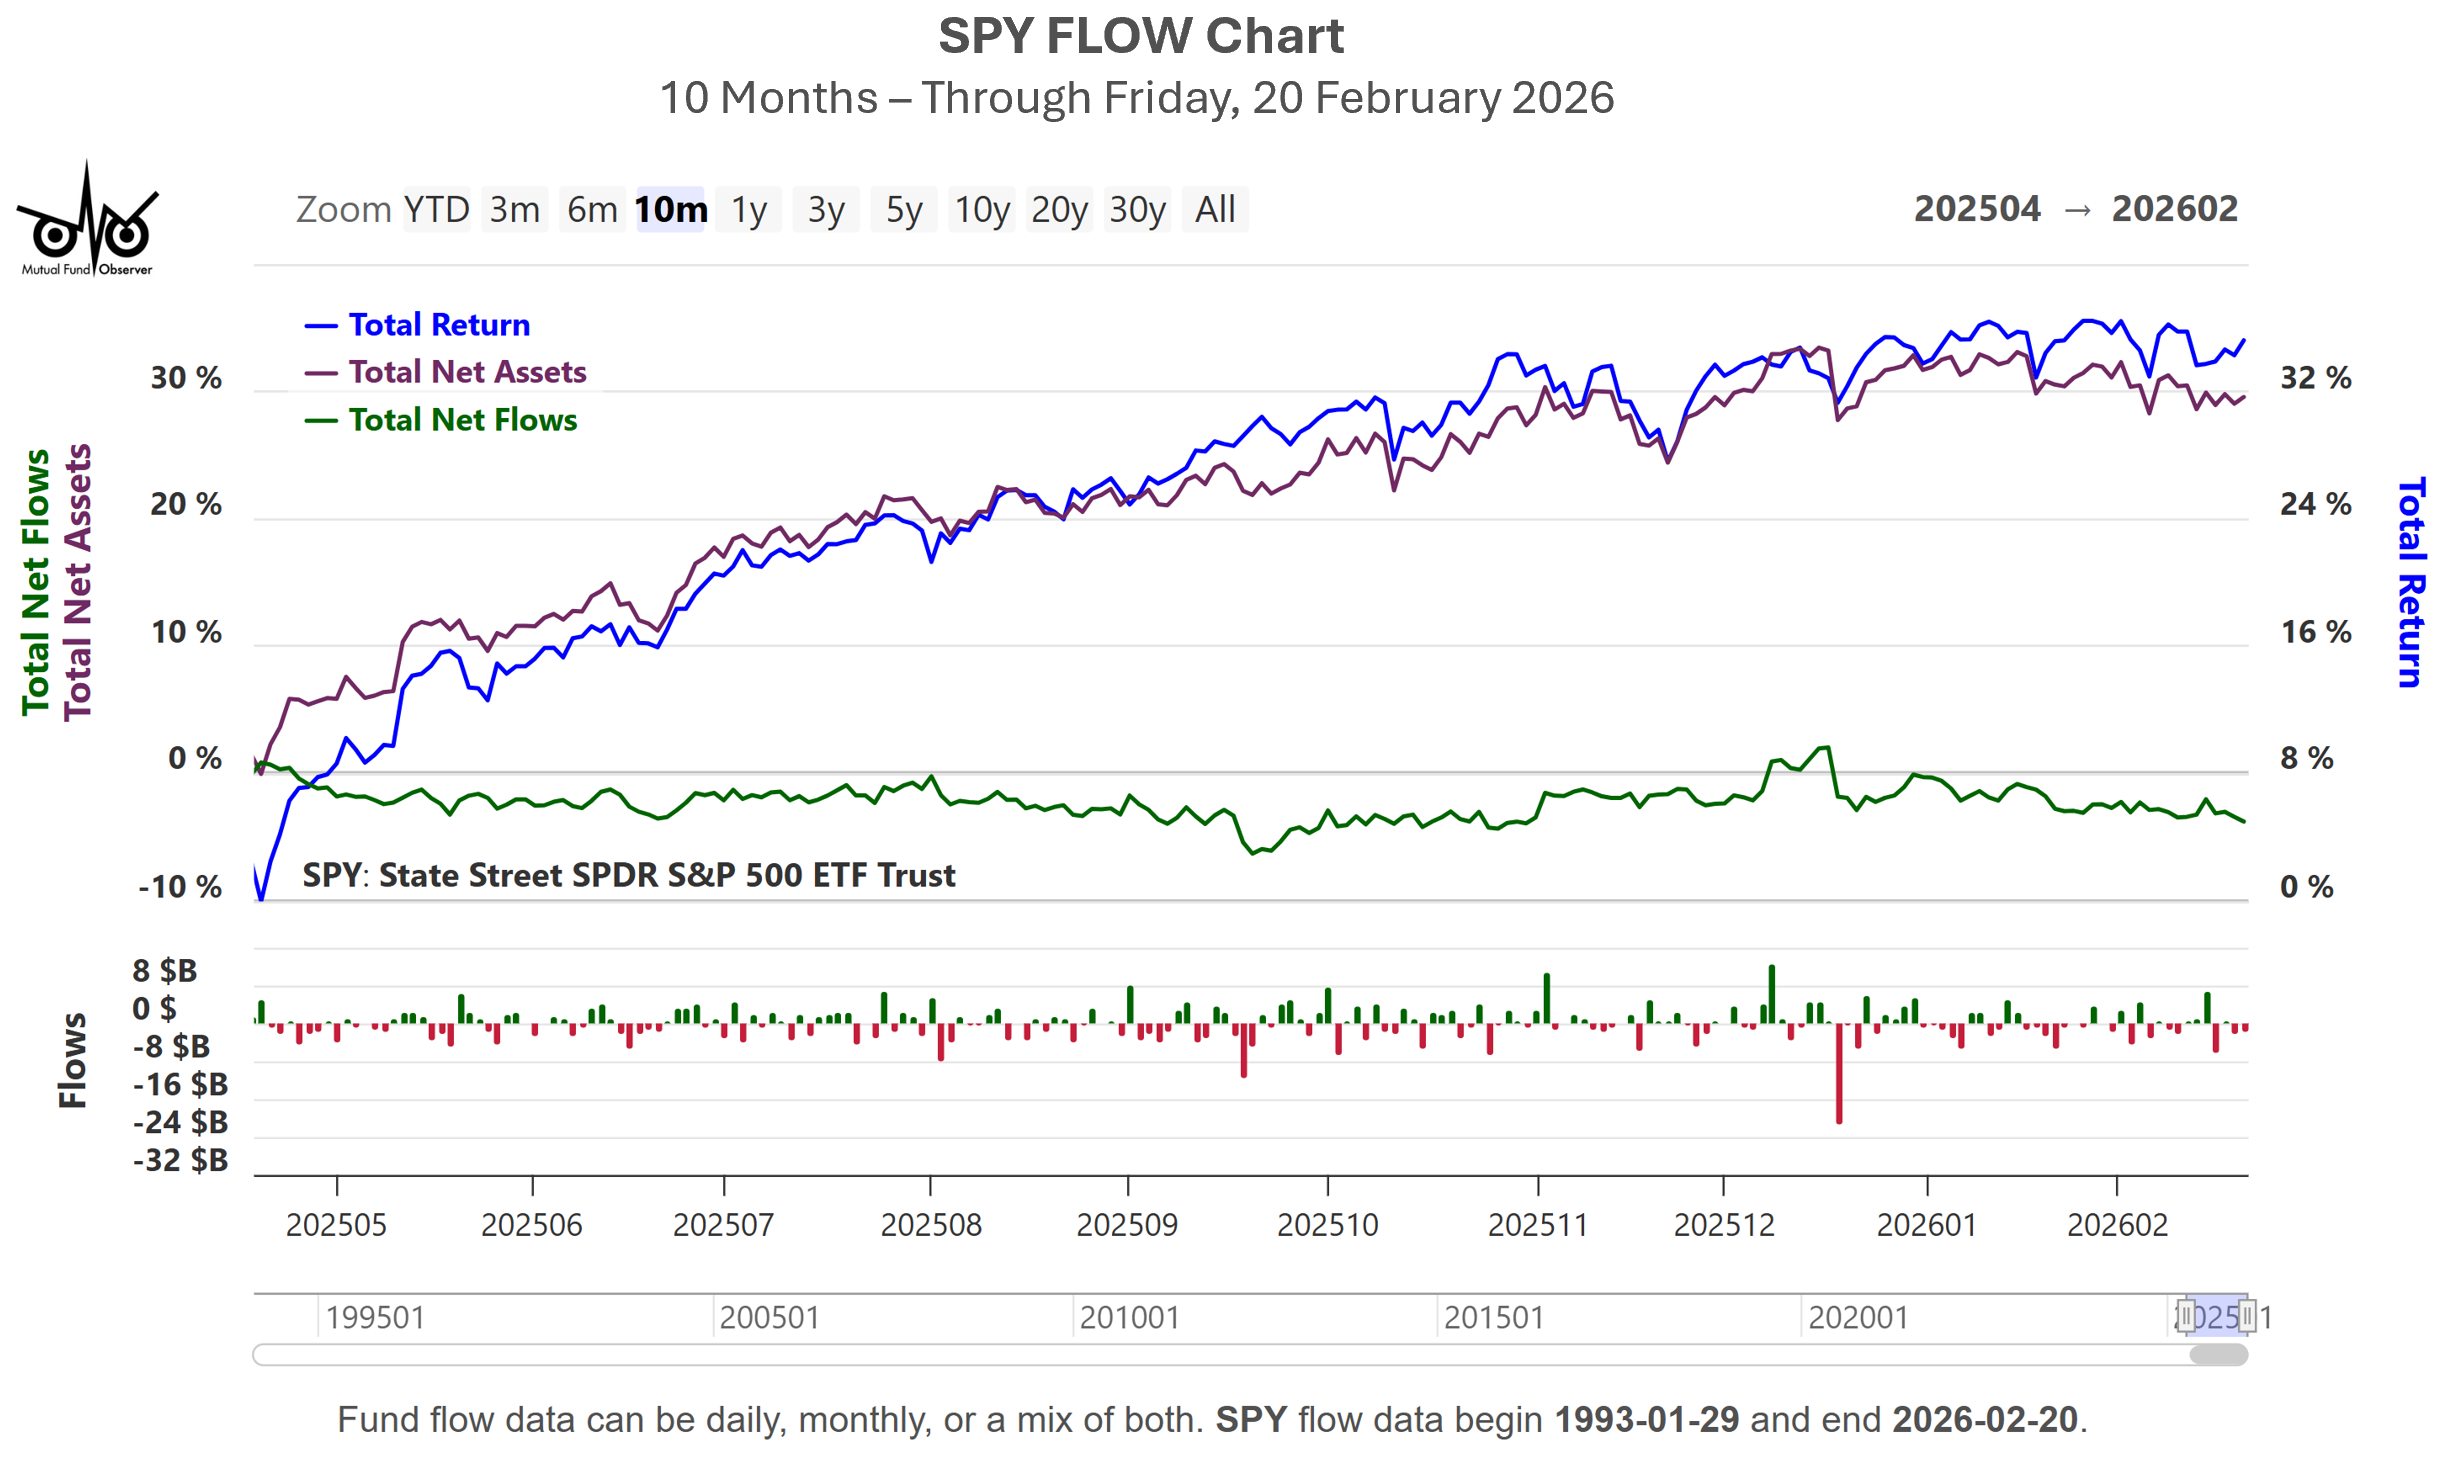Set zoom to 3m
The width and height of the screenshot is (2448, 1457).
[x=514, y=210]
